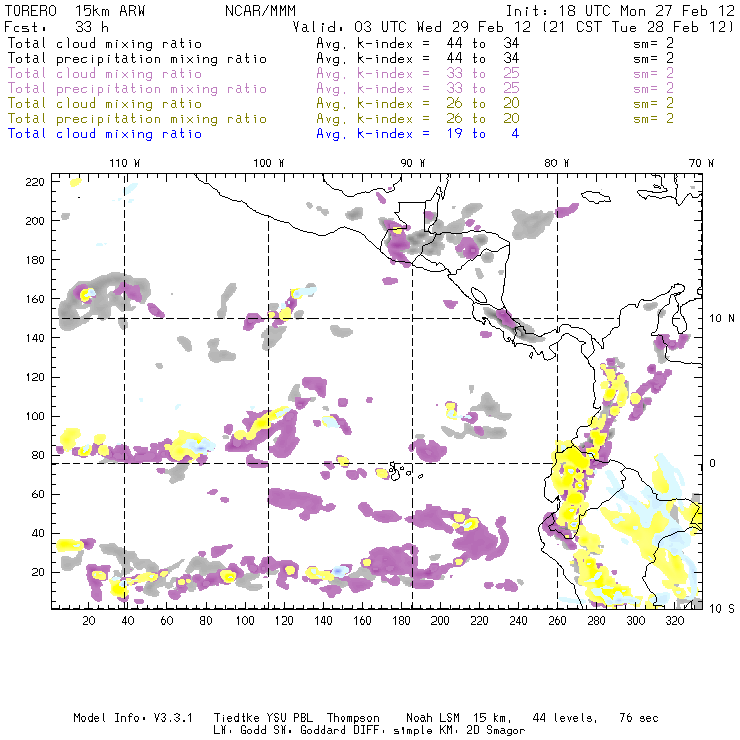Click the x-axis tick label 200
The image size is (740, 740).
point(440,621)
